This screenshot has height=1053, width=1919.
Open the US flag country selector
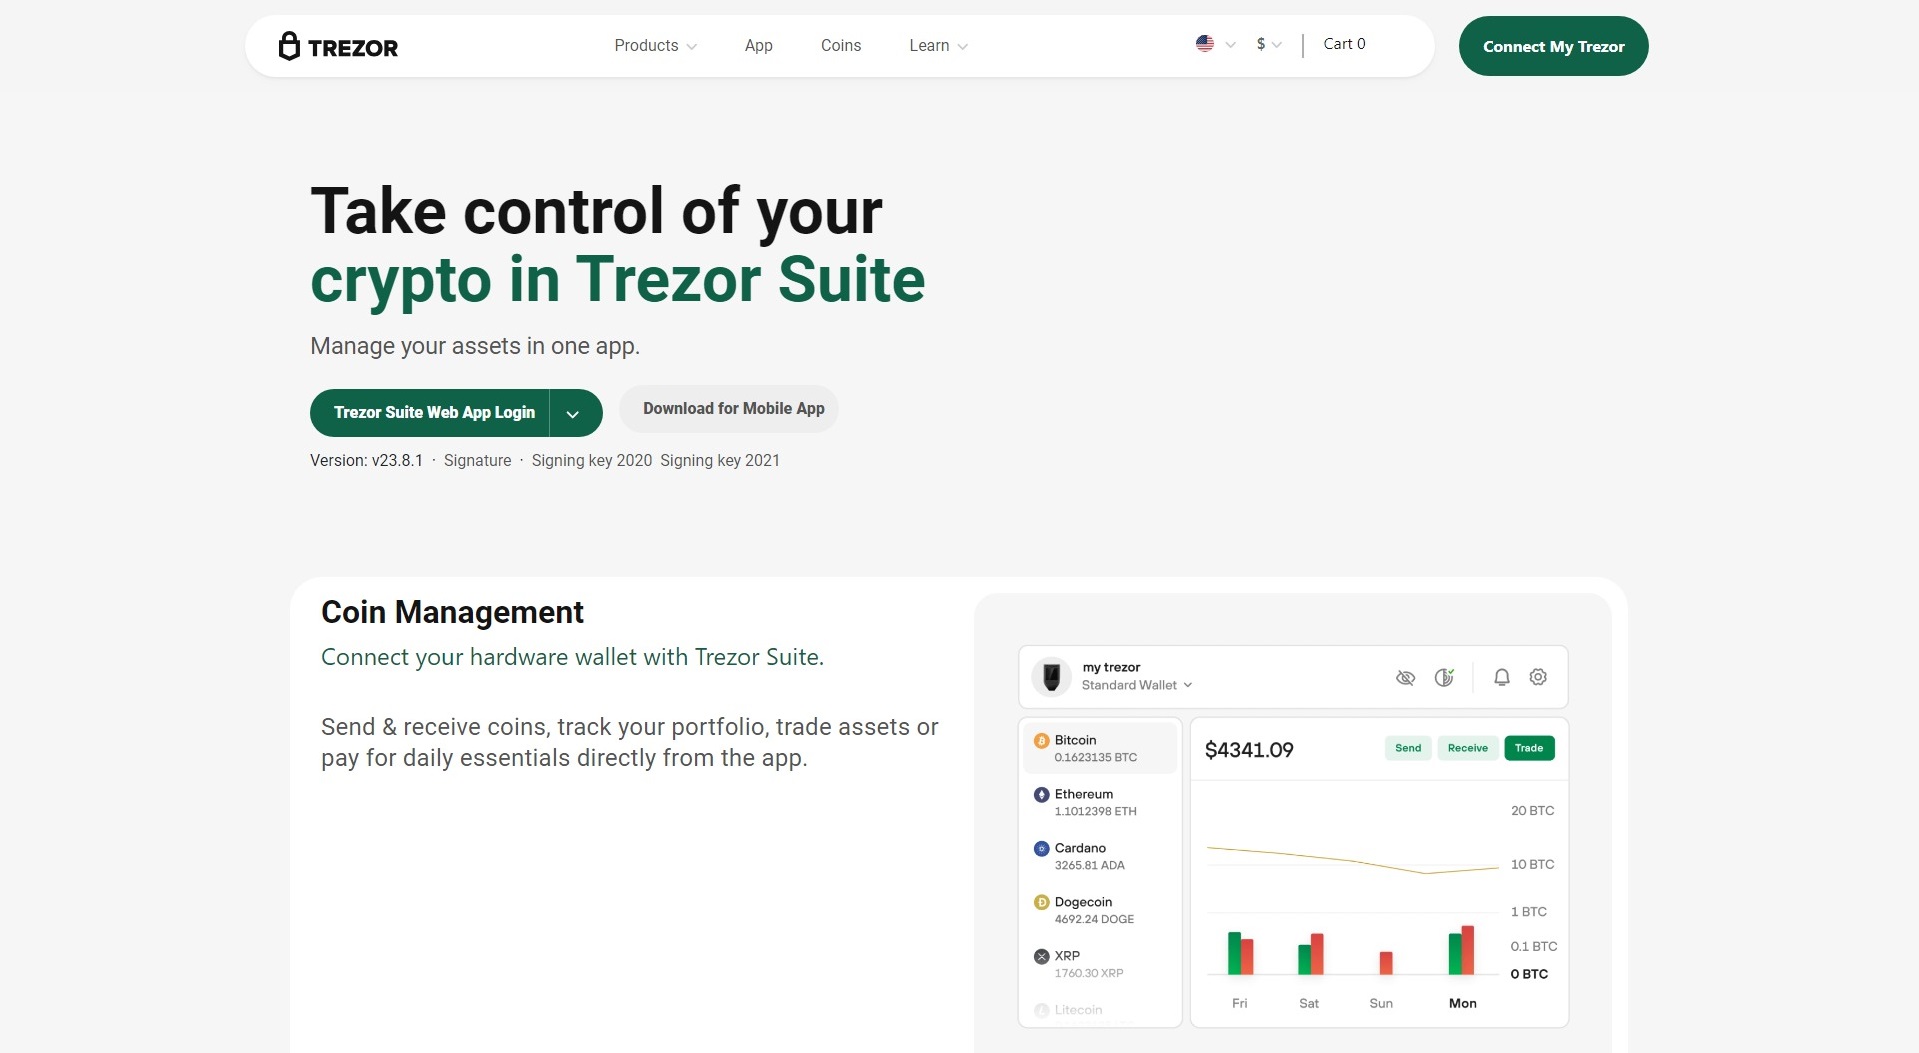pos(1216,44)
